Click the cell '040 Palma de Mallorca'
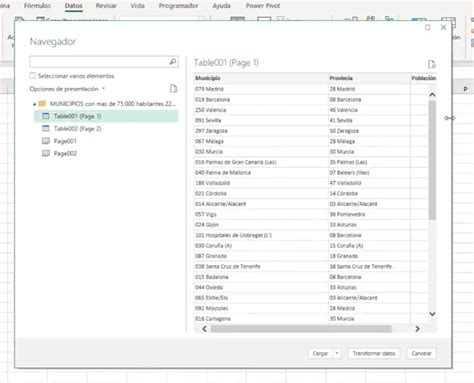This screenshot has height=383, width=474. [261, 172]
